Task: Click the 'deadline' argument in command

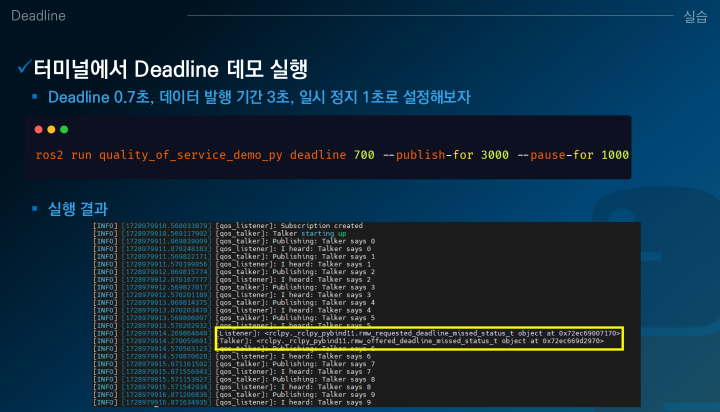Action: tap(318, 155)
